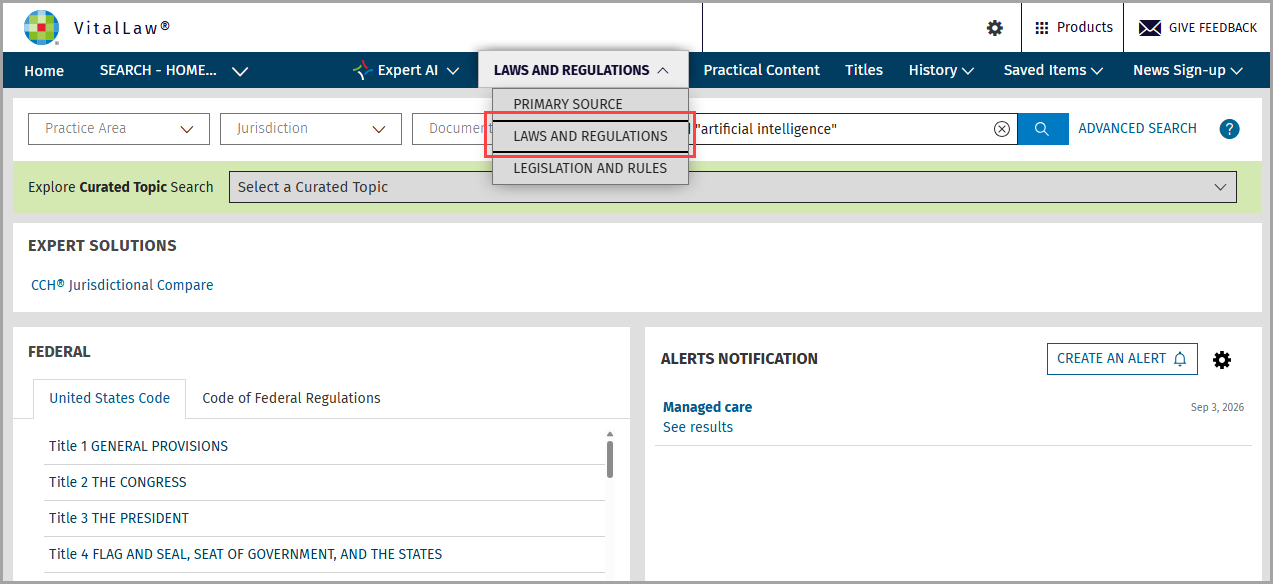Click the Create an Alert button
This screenshot has height=584, width=1273.
(x=1122, y=359)
